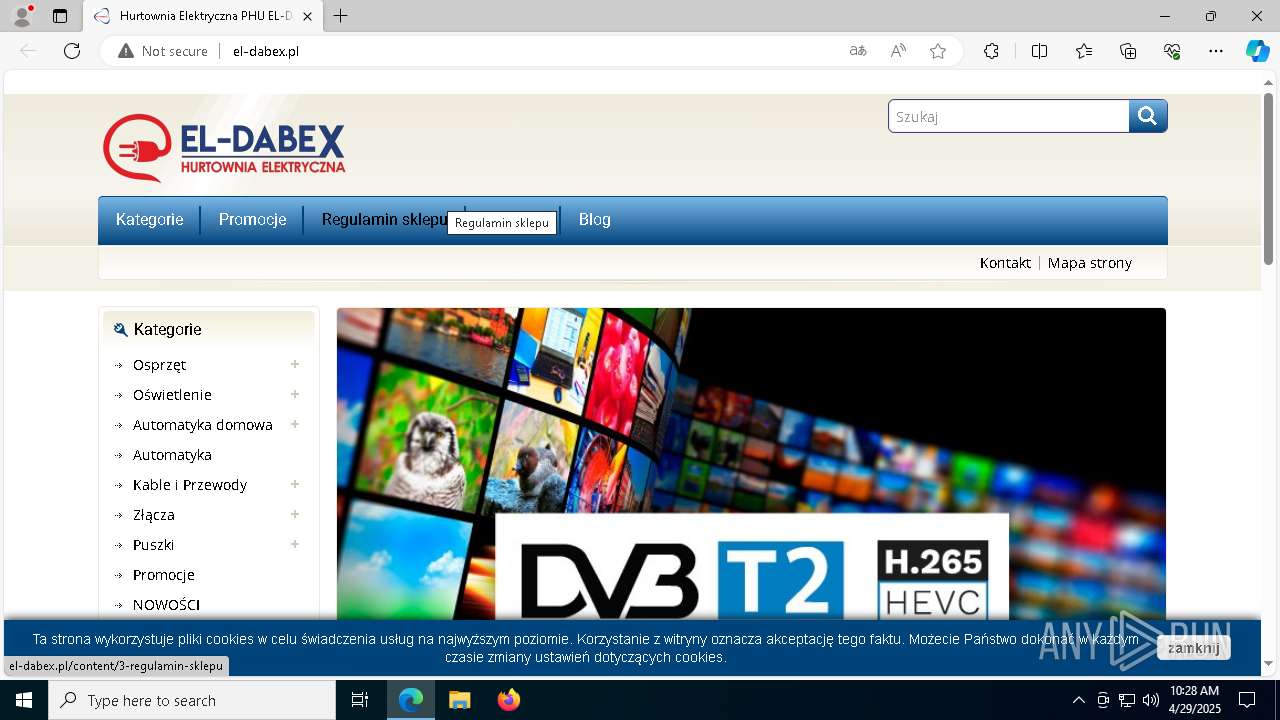
Task: Go back using the browser back arrow
Action: pyautogui.click(x=28, y=51)
